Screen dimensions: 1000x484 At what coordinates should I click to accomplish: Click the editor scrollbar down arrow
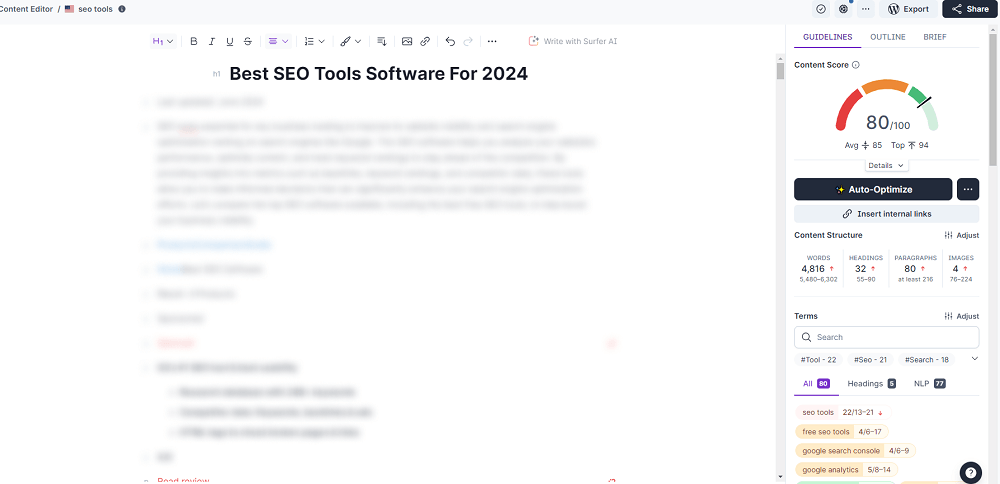(x=780, y=476)
